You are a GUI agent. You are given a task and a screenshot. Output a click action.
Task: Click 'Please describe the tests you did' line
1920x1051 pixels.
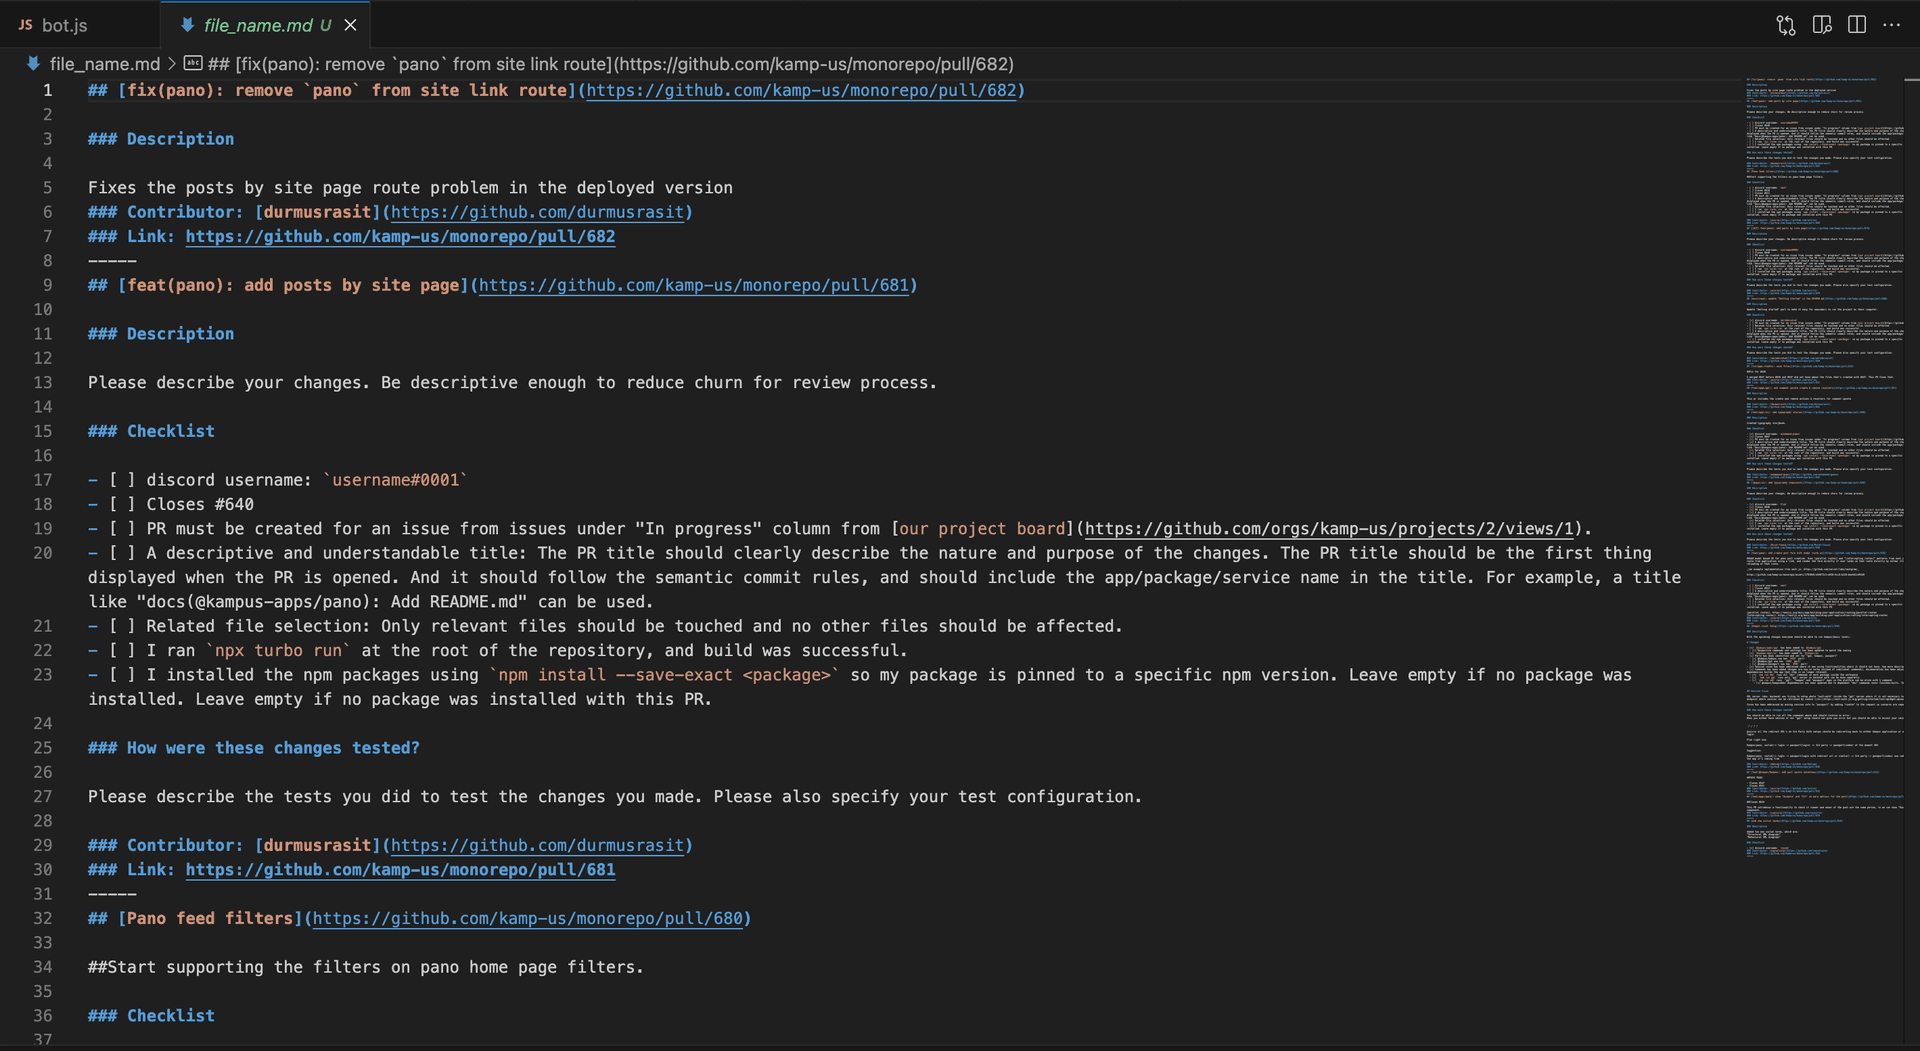614,797
